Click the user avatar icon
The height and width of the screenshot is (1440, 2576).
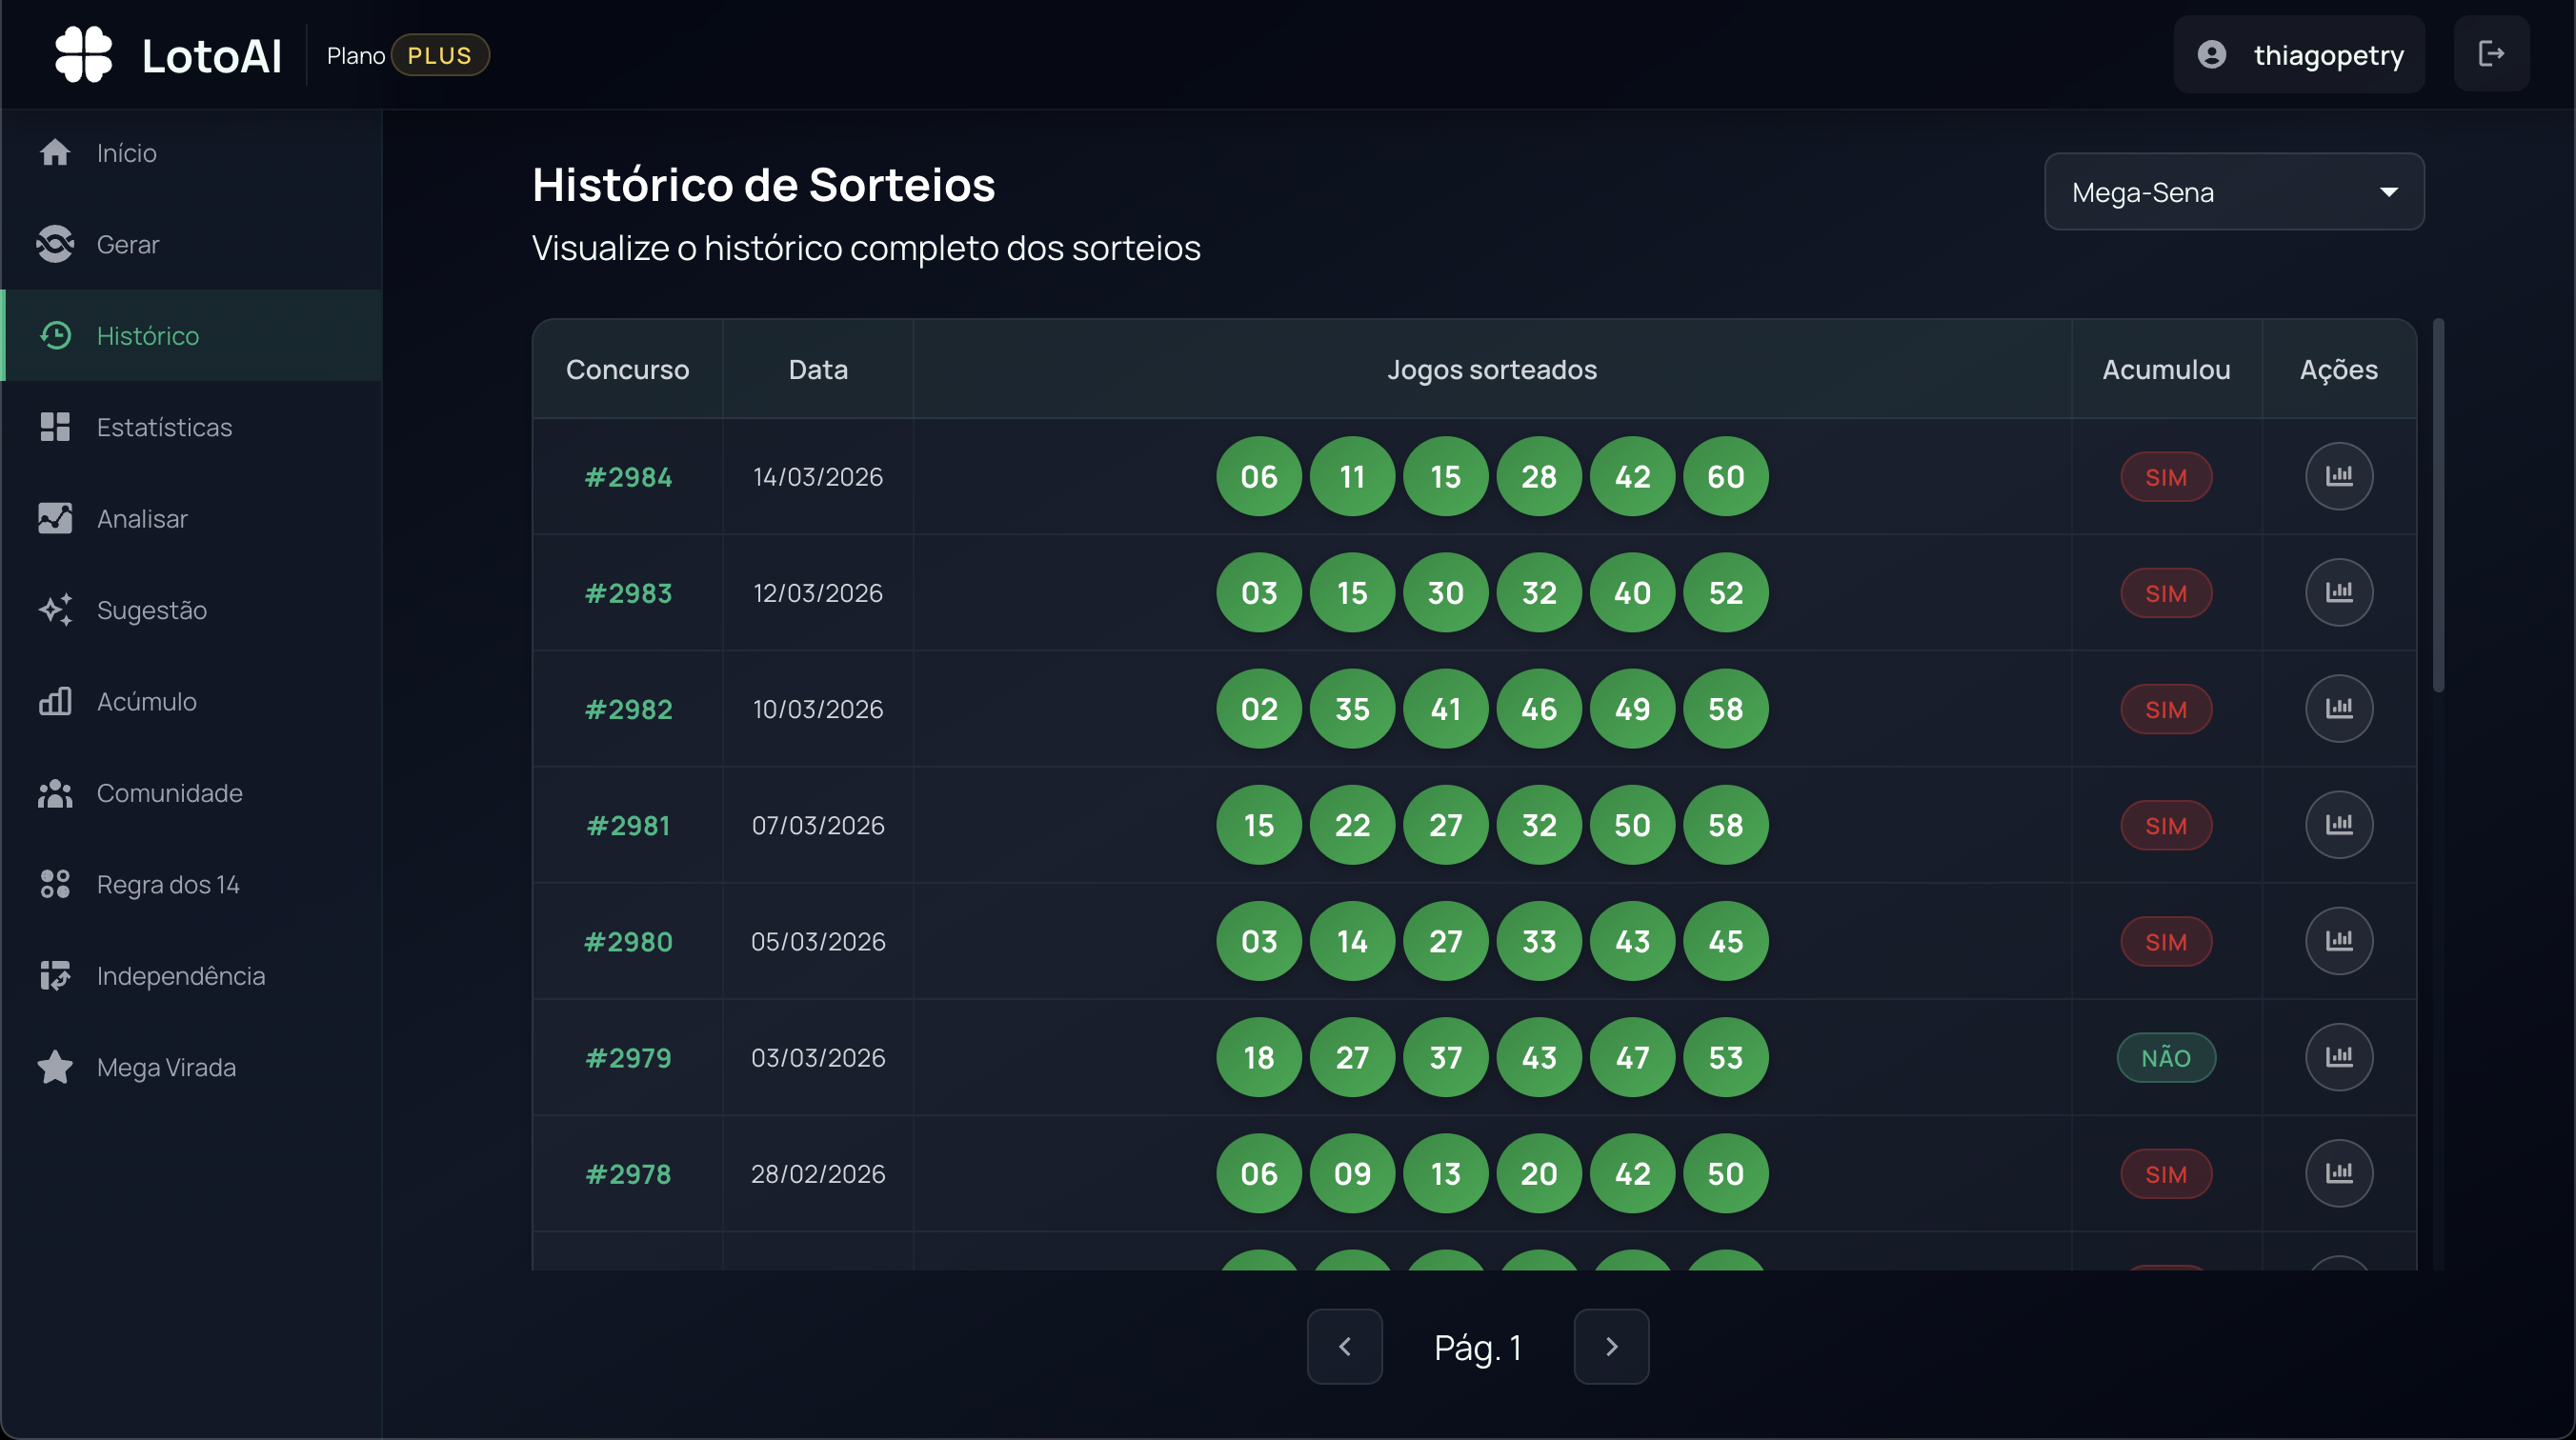pos(2212,54)
